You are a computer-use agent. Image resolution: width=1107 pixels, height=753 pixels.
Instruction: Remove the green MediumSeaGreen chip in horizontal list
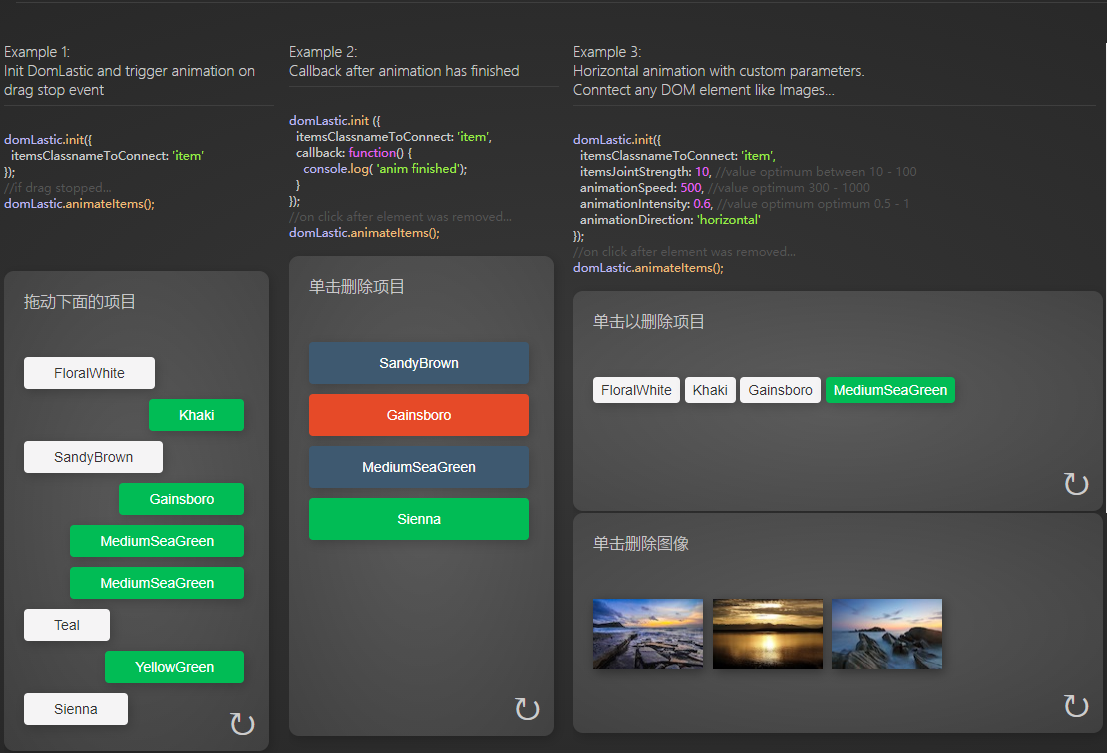(x=890, y=390)
